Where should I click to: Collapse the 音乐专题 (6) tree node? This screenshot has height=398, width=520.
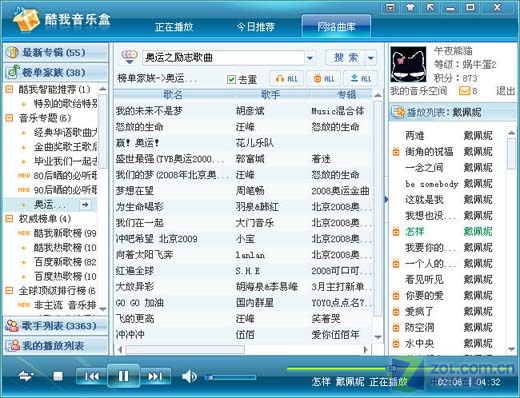pos(9,118)
